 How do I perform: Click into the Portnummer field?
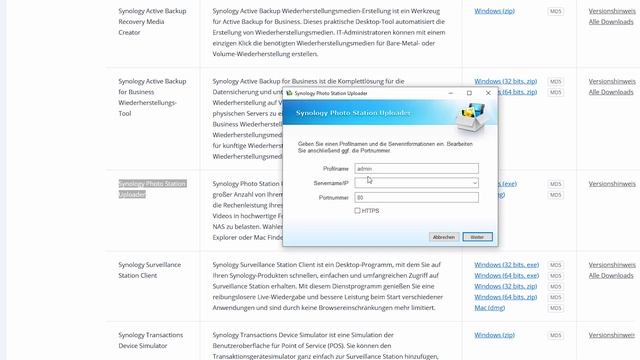coord(416,198)
